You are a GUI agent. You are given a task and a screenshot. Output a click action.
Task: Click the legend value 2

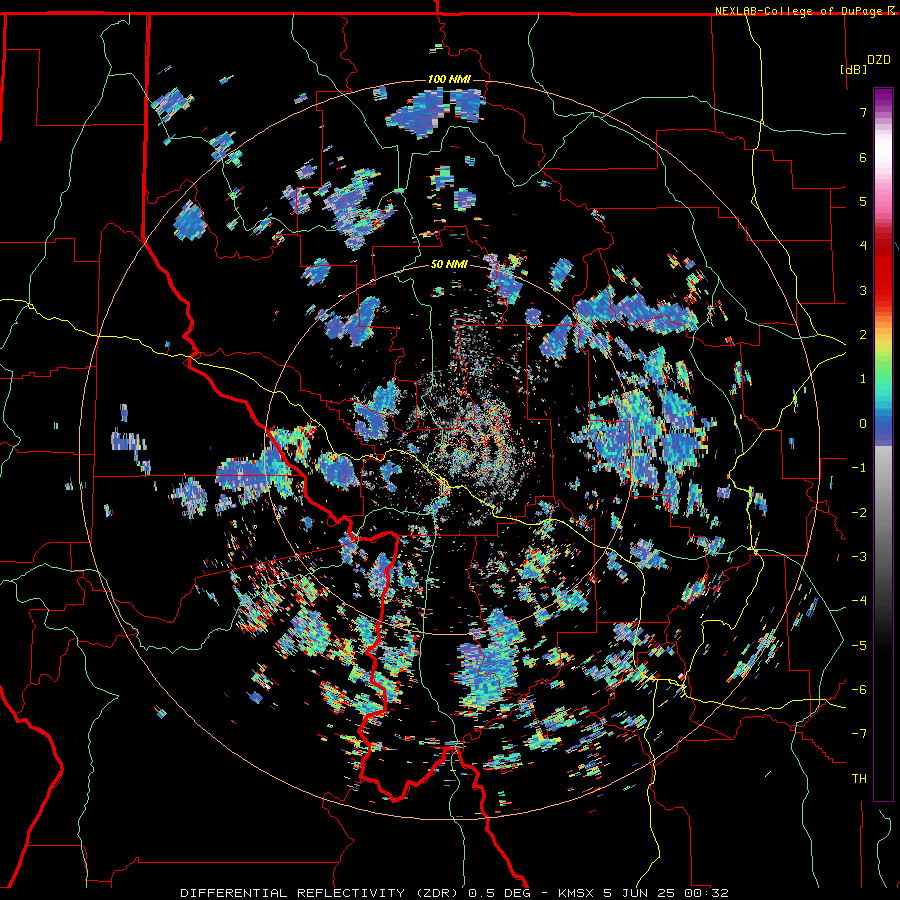pos(863,335)
